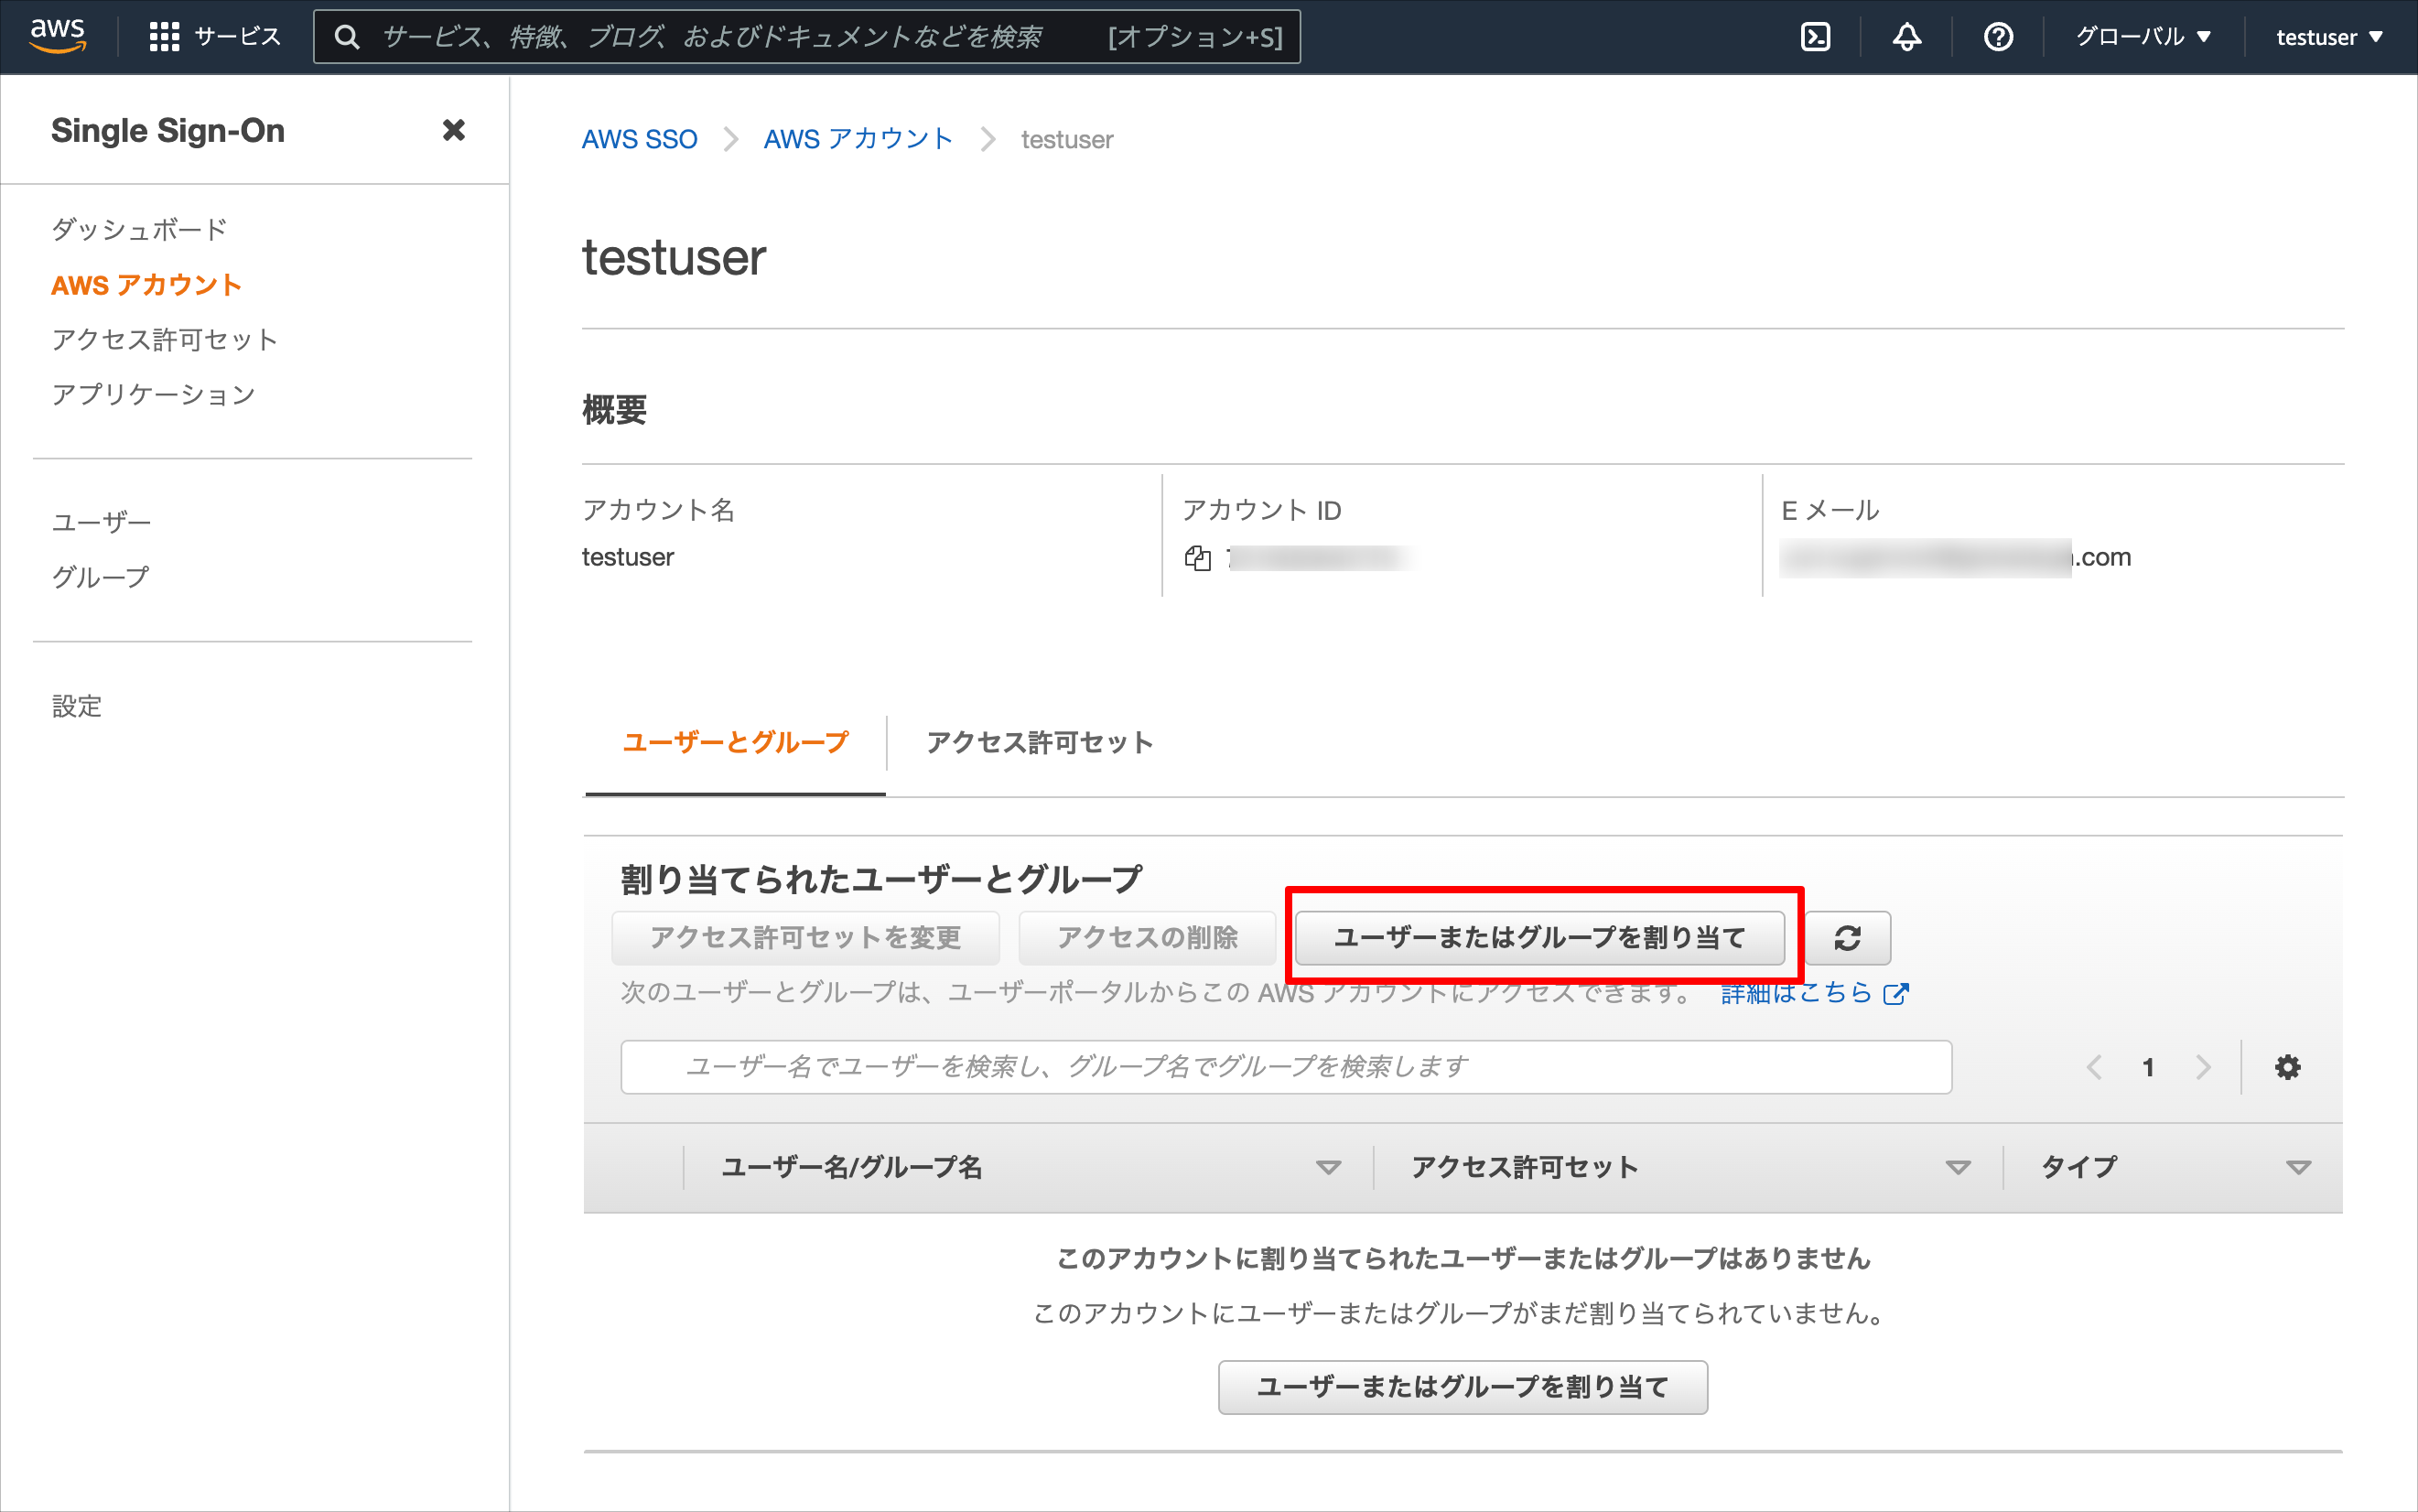Focus the top AWS search field
Viewport: 2418px width, 1512px height.
click(x=806, y=37)
